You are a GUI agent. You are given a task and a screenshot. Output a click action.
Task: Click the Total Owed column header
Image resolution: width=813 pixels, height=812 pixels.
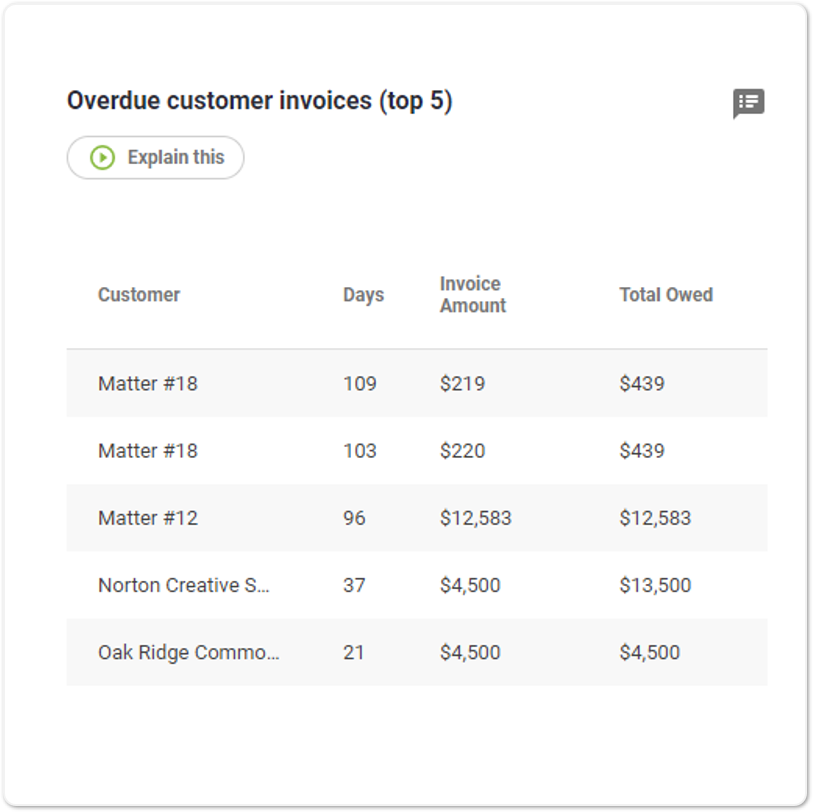[665, 295]
